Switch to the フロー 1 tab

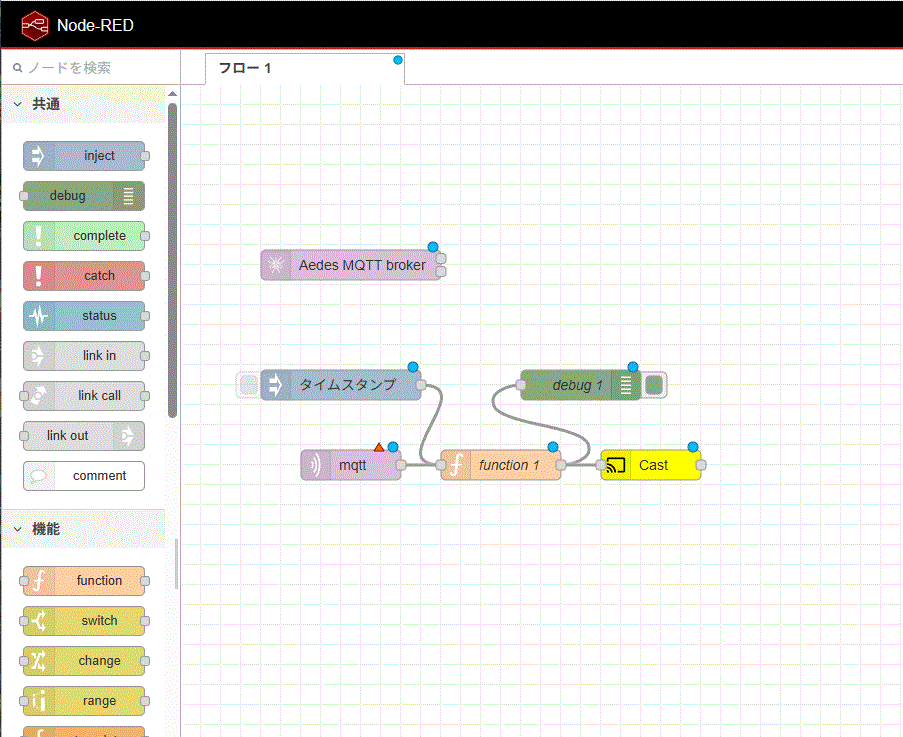point(246,68)
